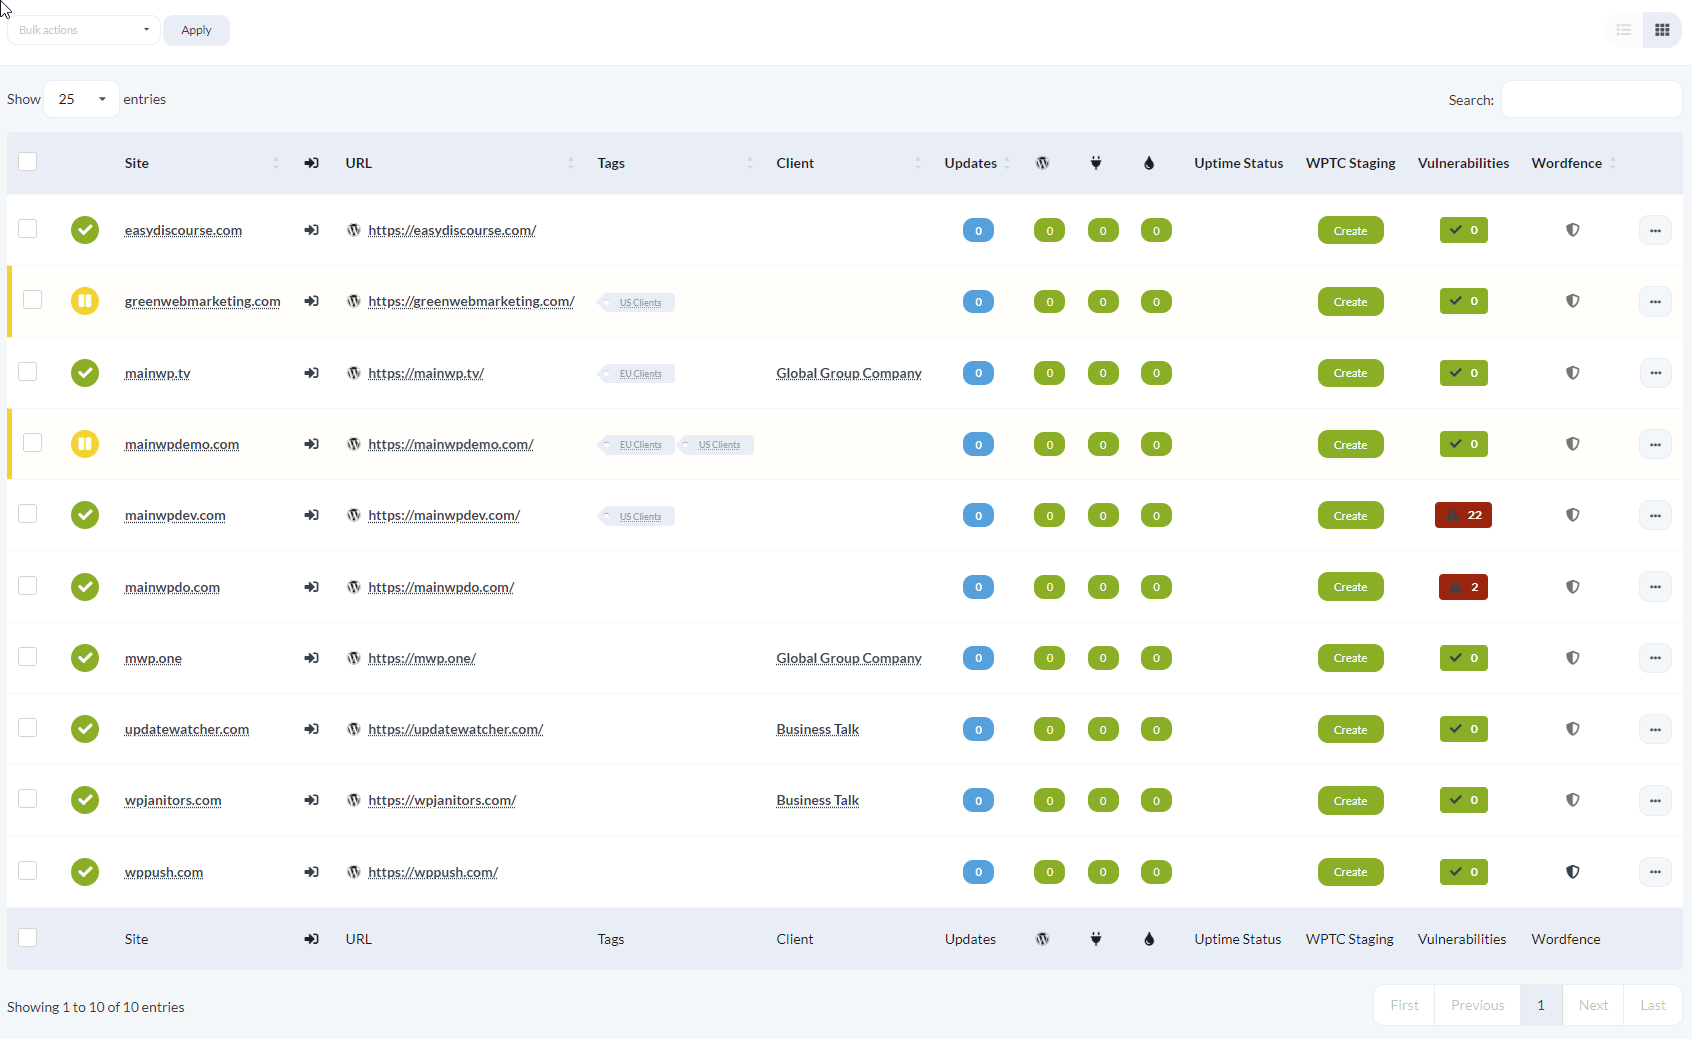Sort by theme updates header icon
The width and height of the screenshot is (1692, 1039).
tap(1149, 163)
